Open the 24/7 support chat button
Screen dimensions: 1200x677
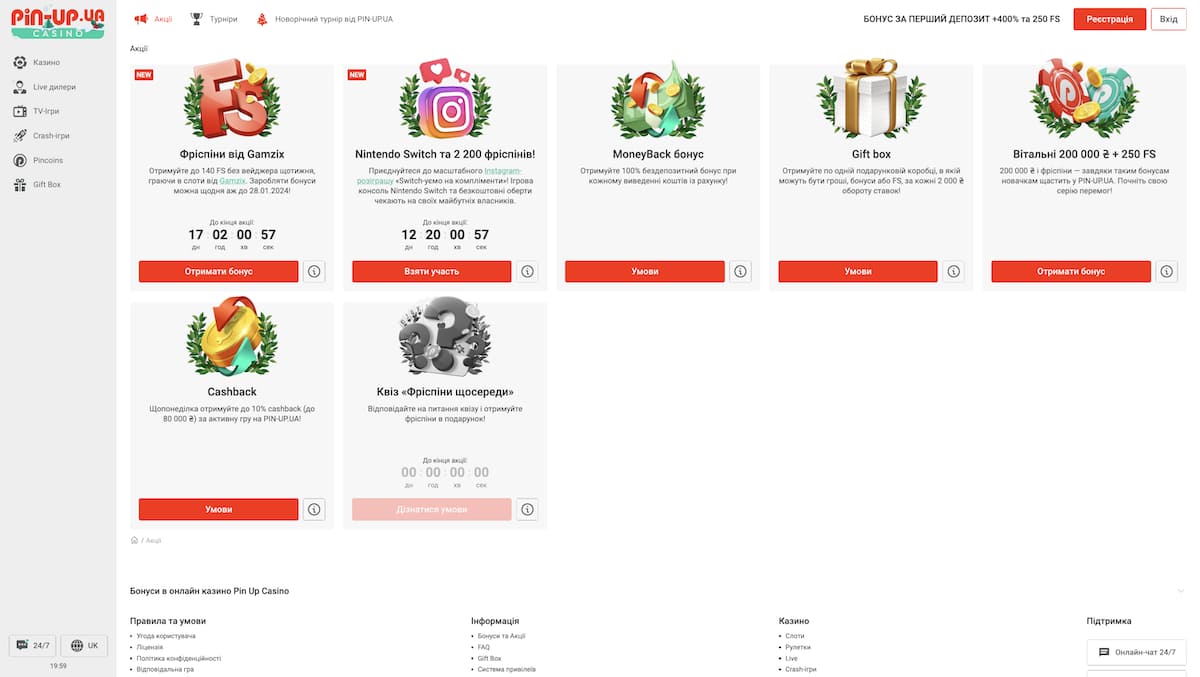pyautogui.click(x=32, y=646)
